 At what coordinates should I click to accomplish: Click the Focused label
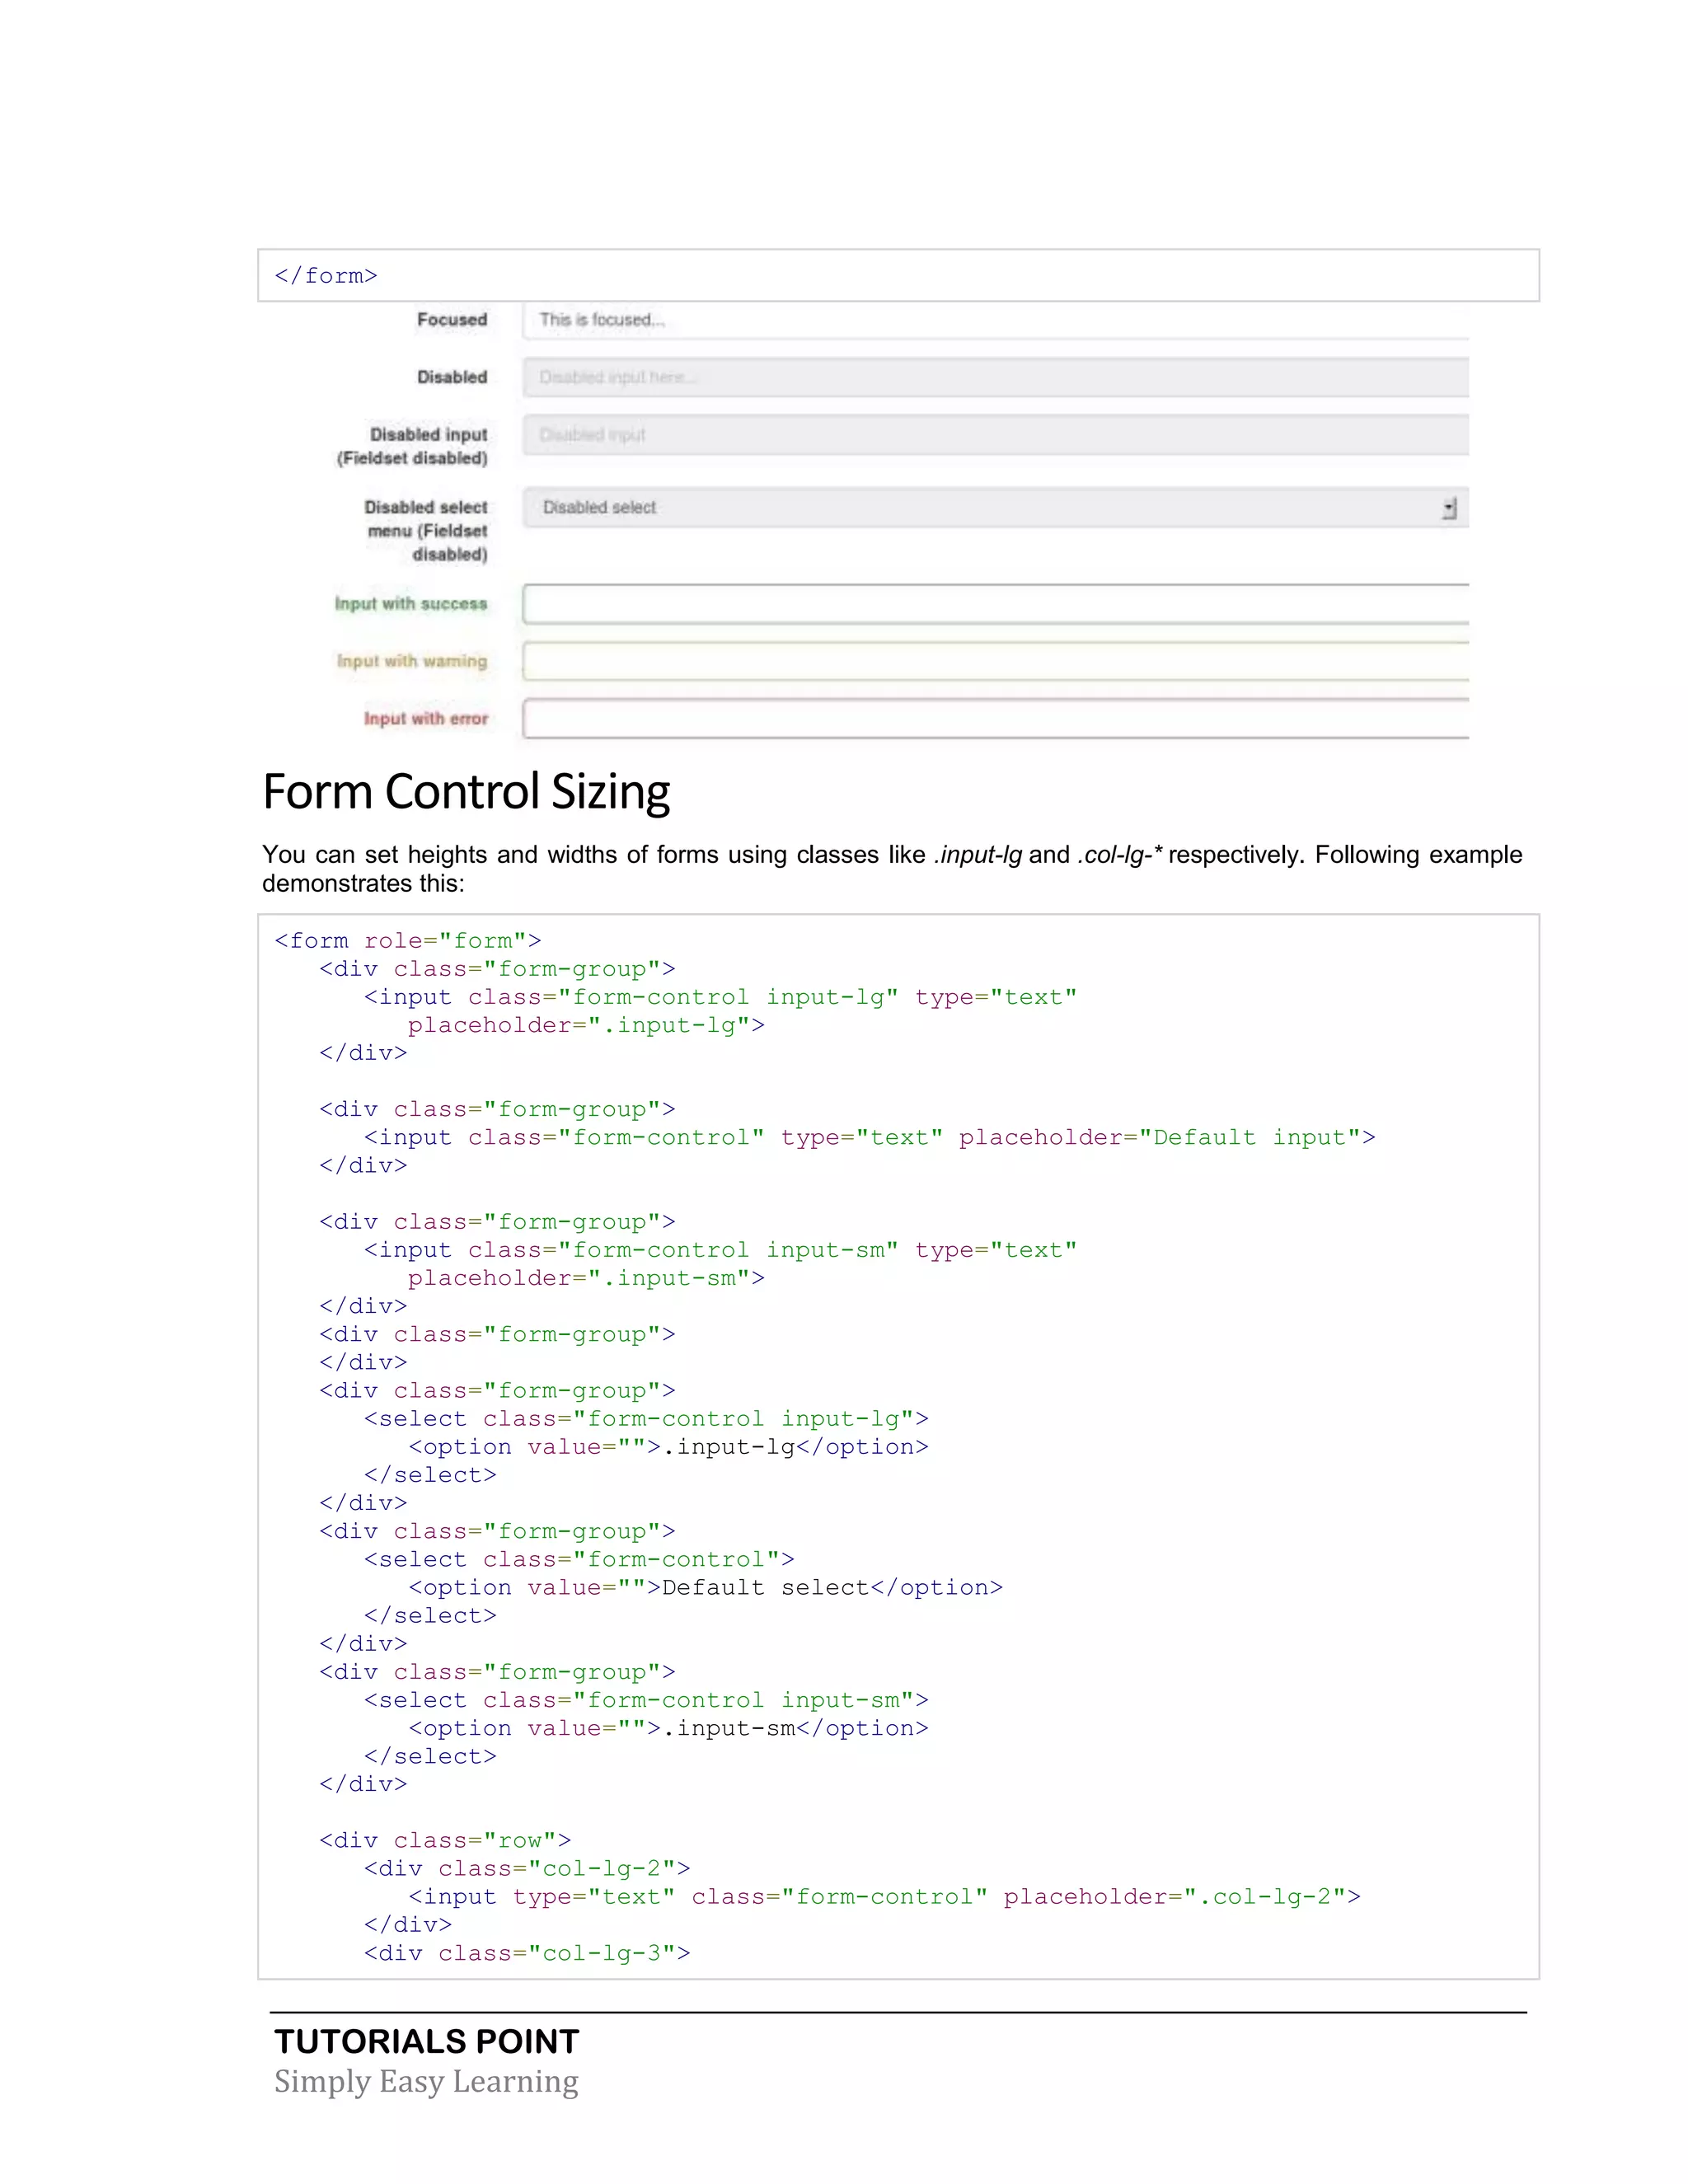[x=452, y=320]
